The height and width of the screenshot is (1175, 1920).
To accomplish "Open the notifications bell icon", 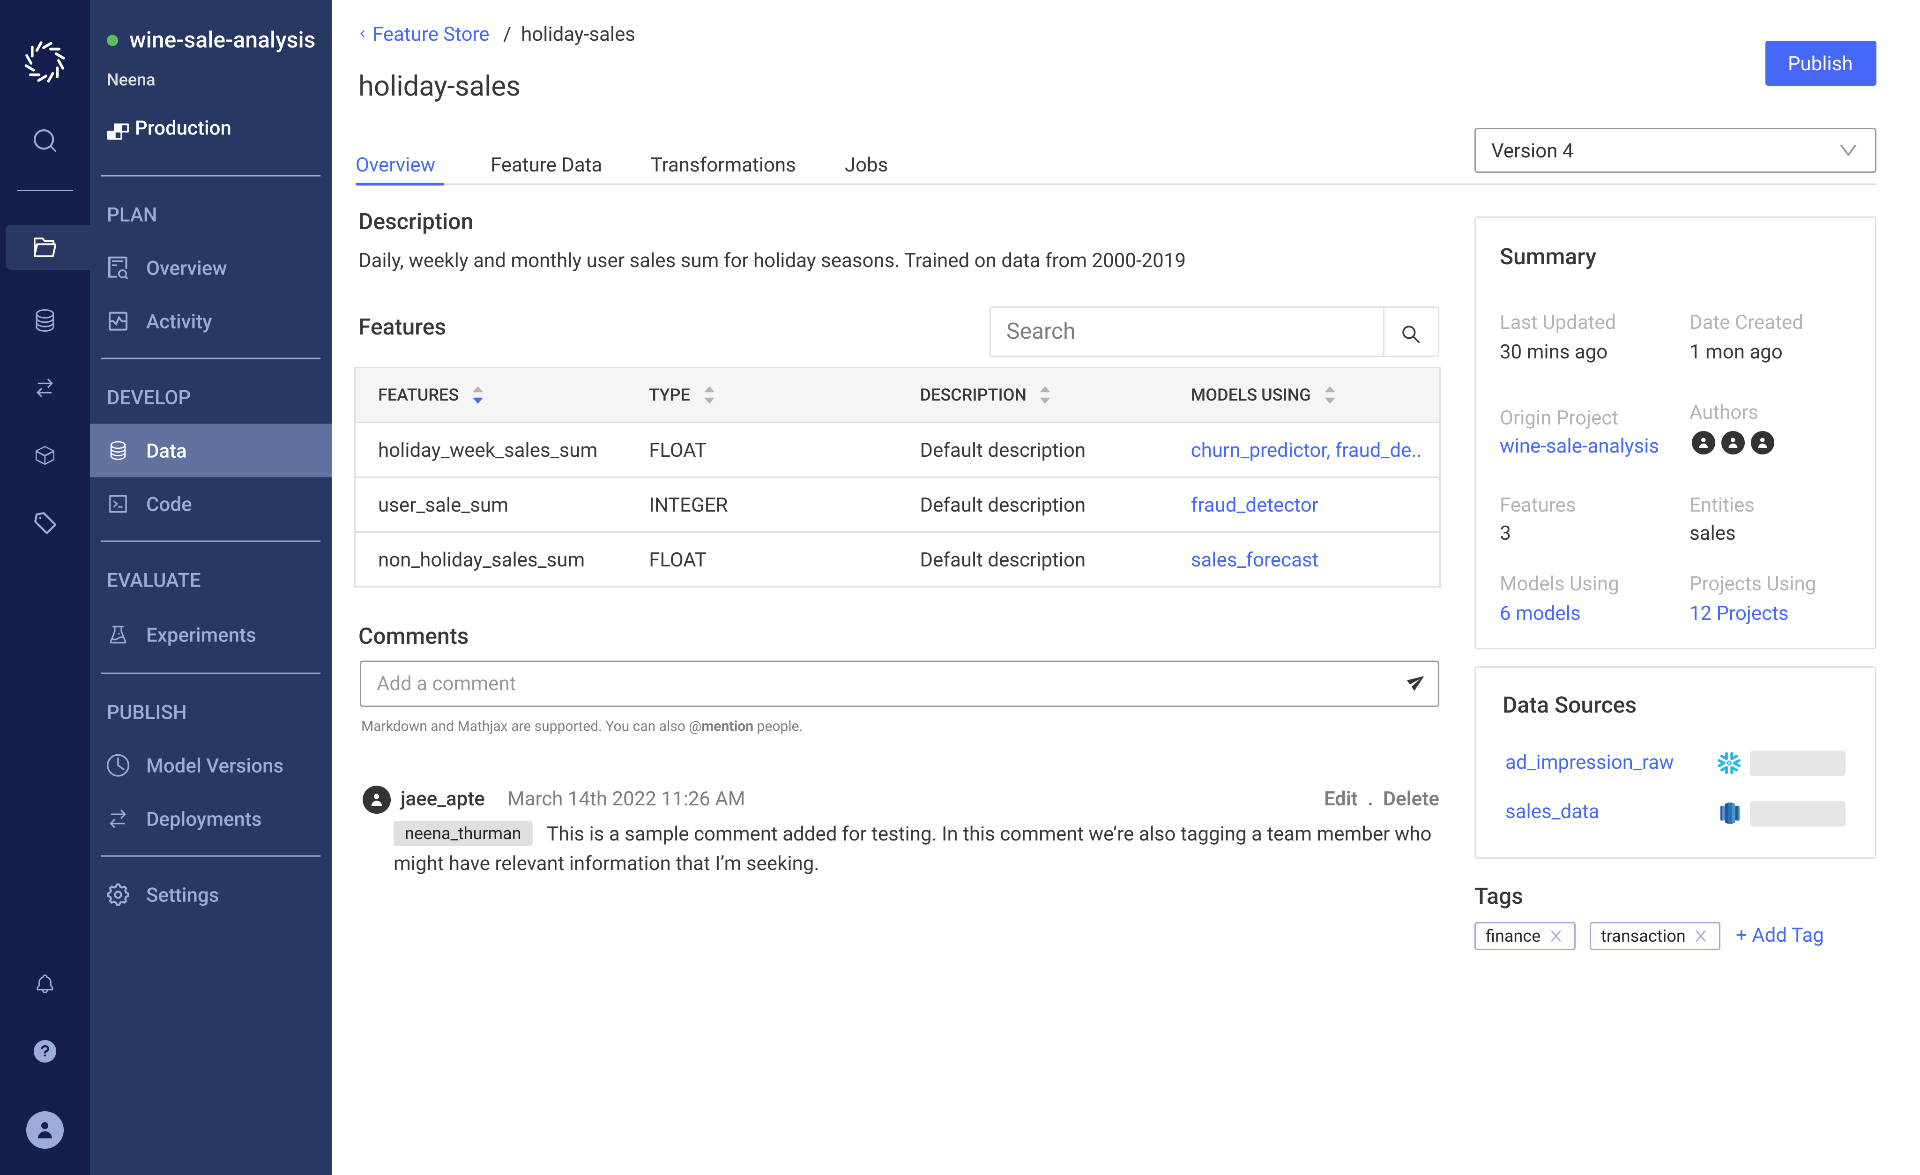I will coord(45,984).
